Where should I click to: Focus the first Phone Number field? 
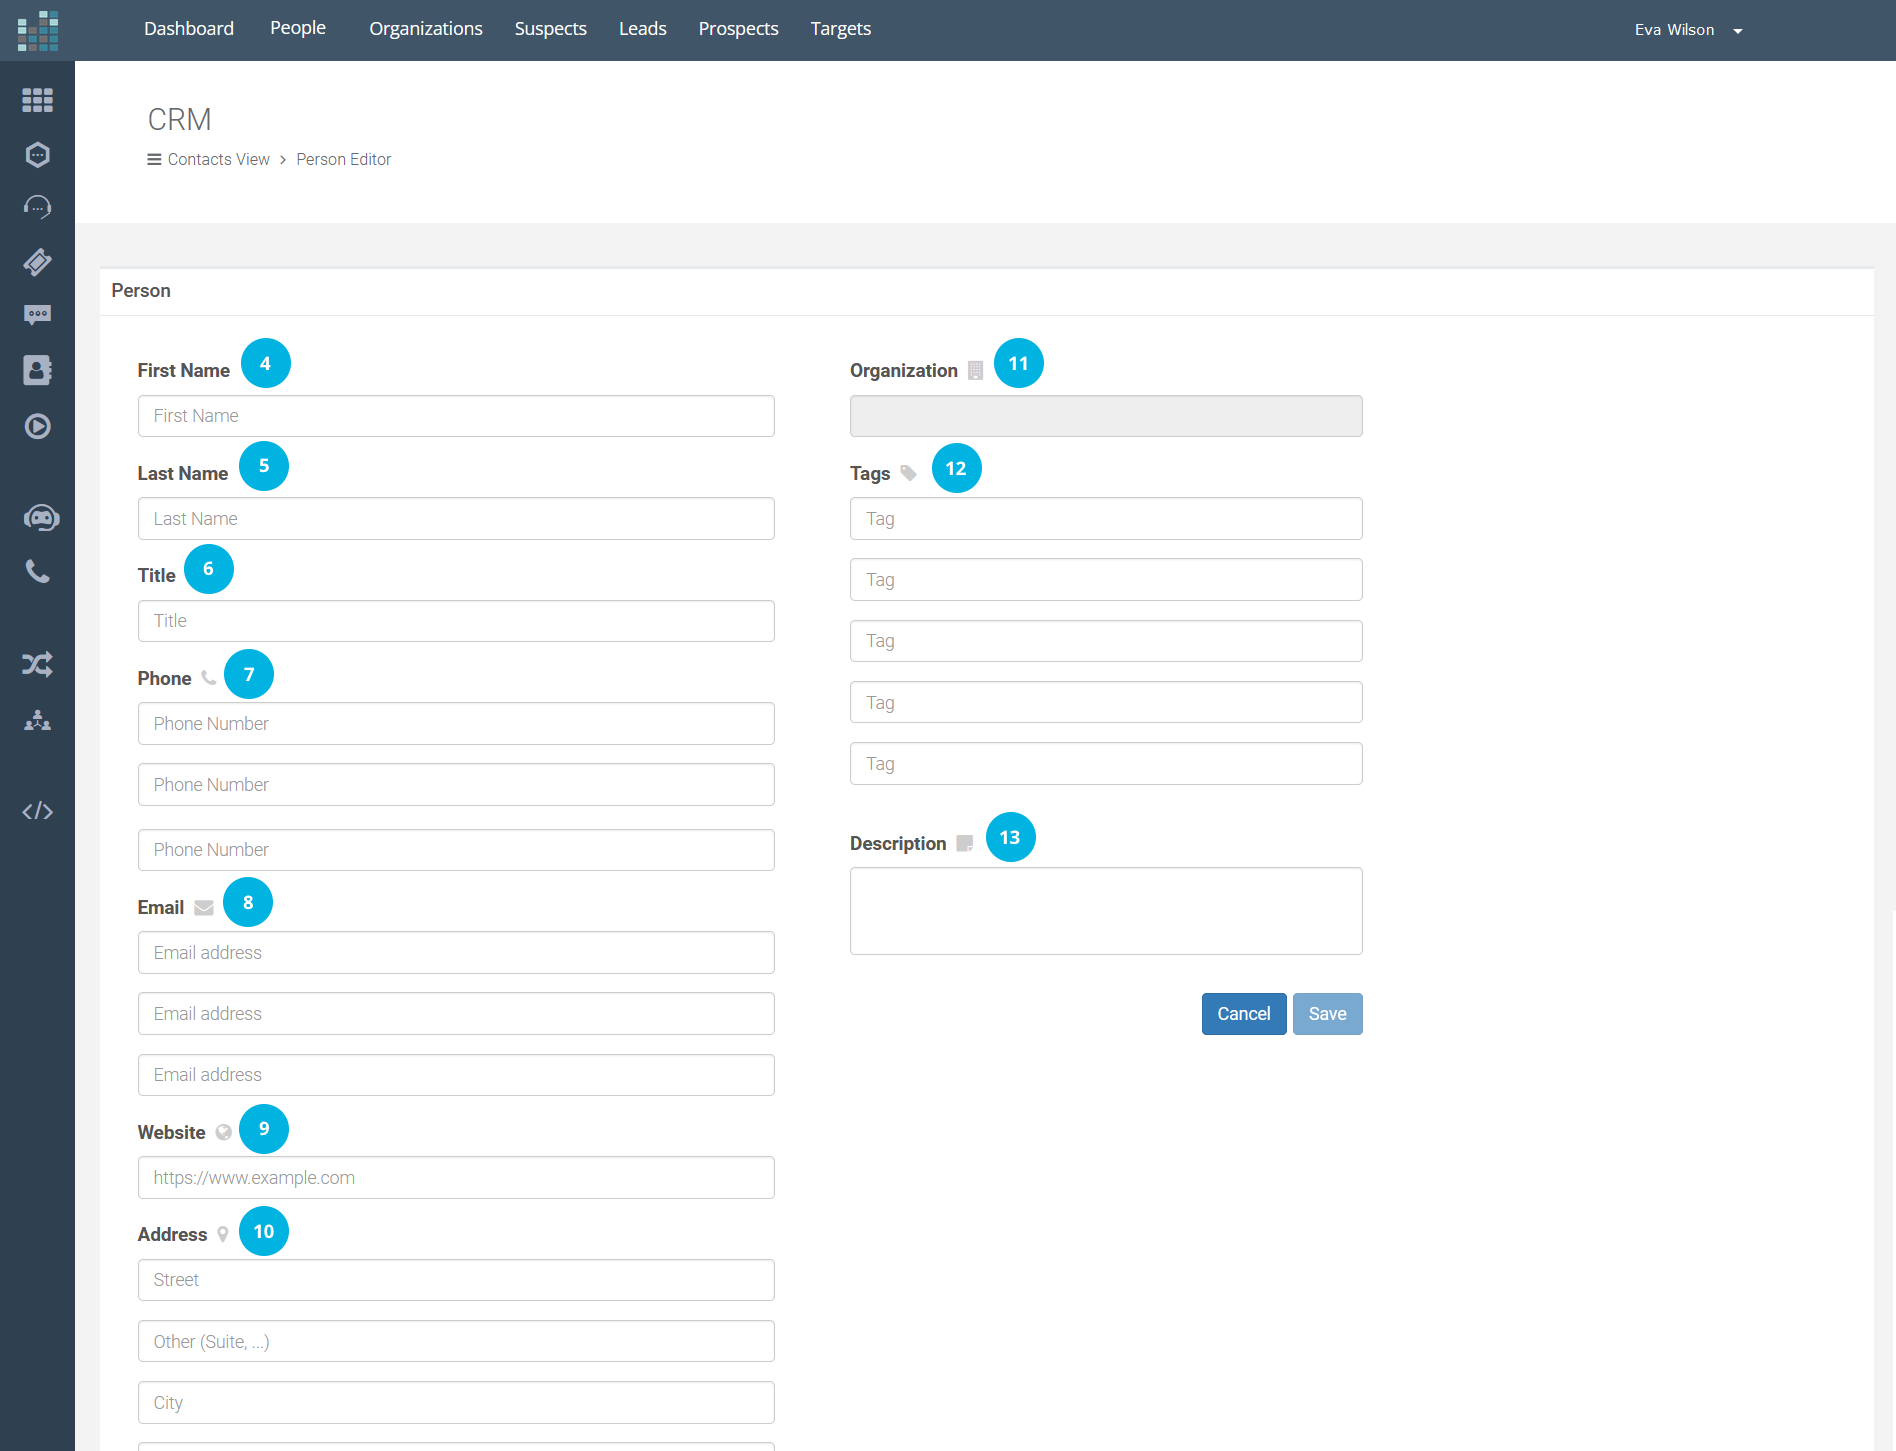pos(456,724)
